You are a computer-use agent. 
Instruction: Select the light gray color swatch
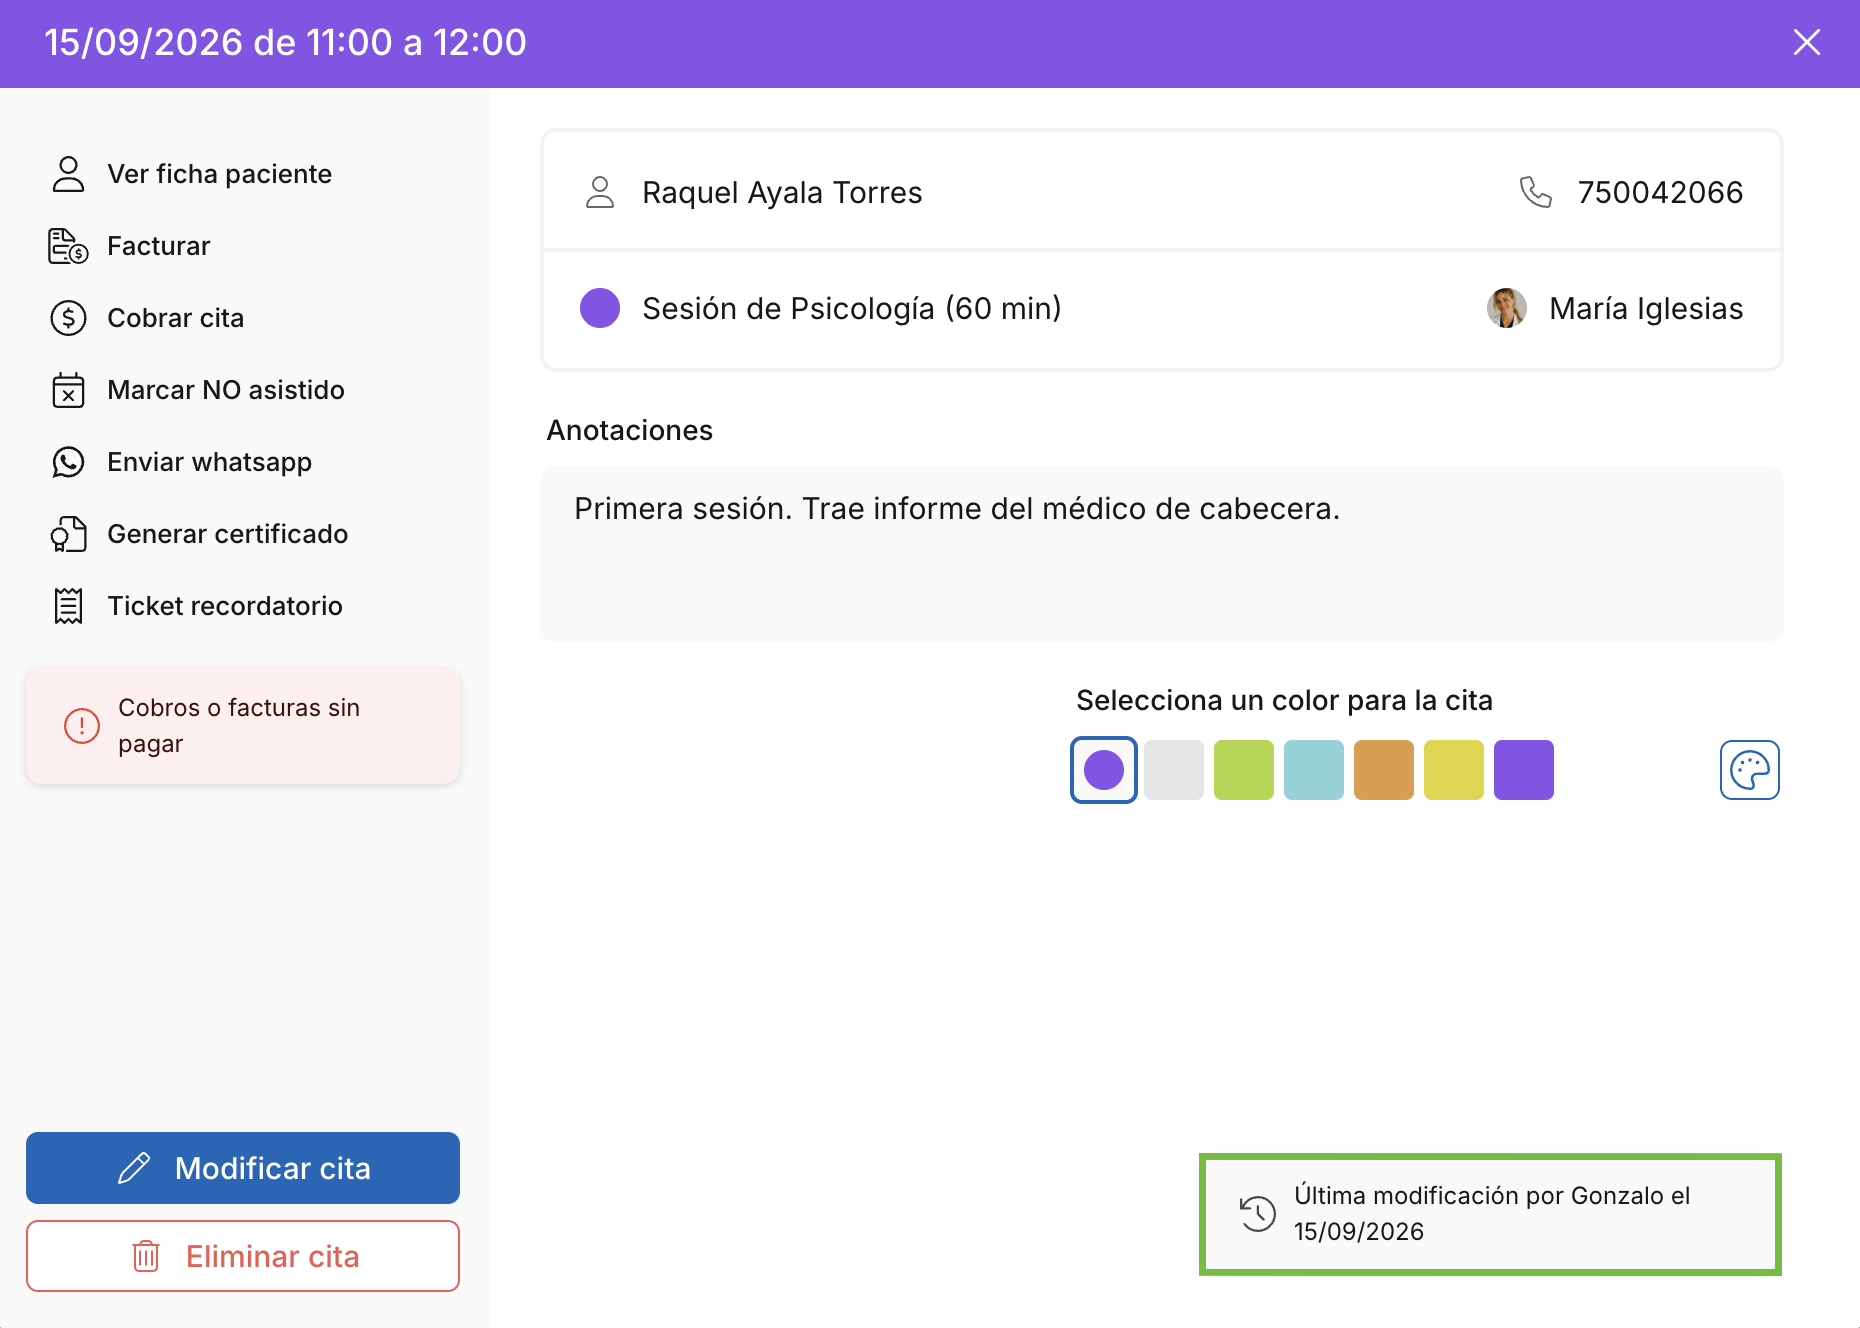tap(1174, 770)
